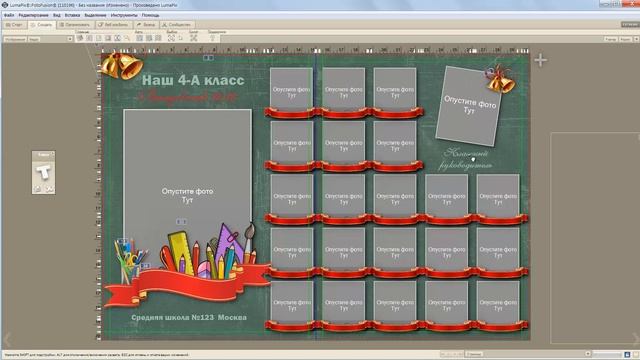Switch to the Веб альбомы tab
The image size is (640, 360).
click(113, 25)
